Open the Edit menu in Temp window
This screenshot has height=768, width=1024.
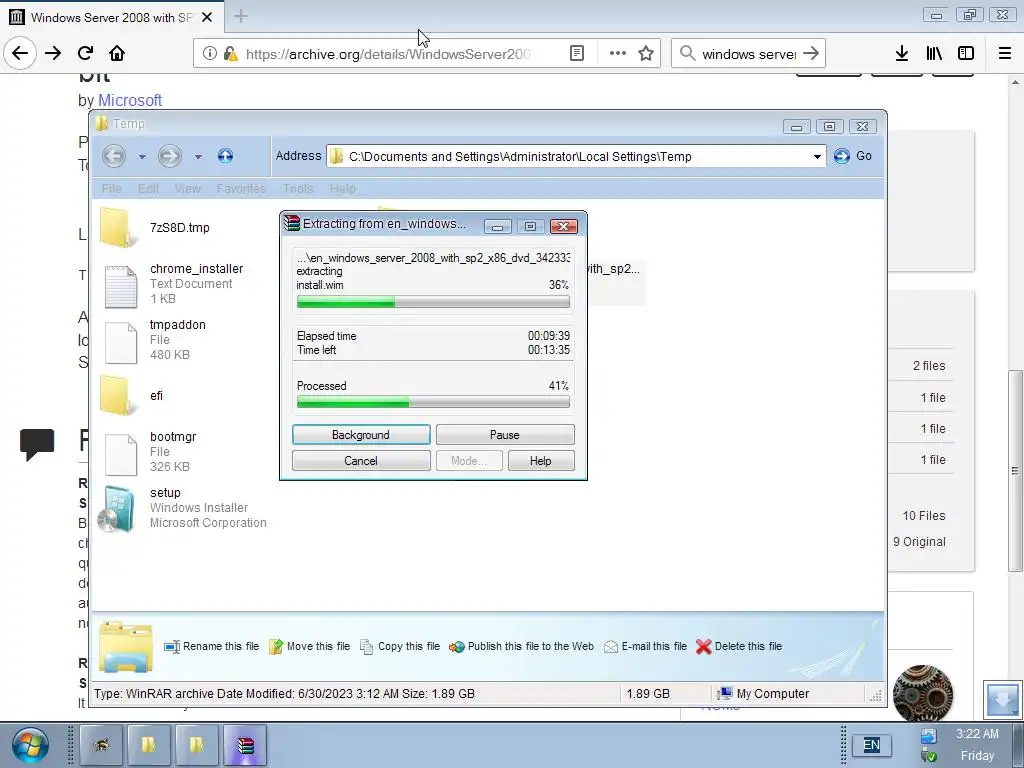148,189
